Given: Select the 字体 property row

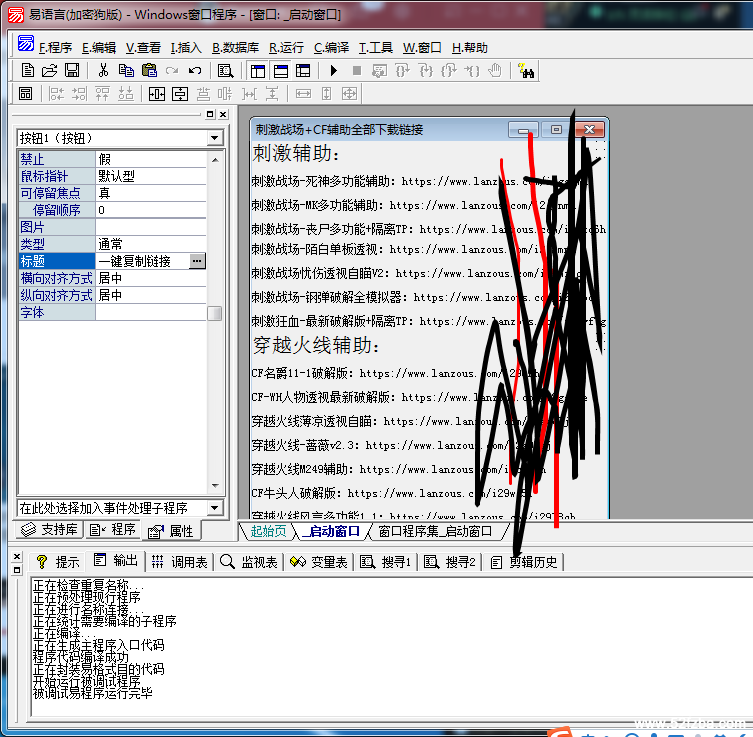Looking at the screenshot, I should coord(113,312).
